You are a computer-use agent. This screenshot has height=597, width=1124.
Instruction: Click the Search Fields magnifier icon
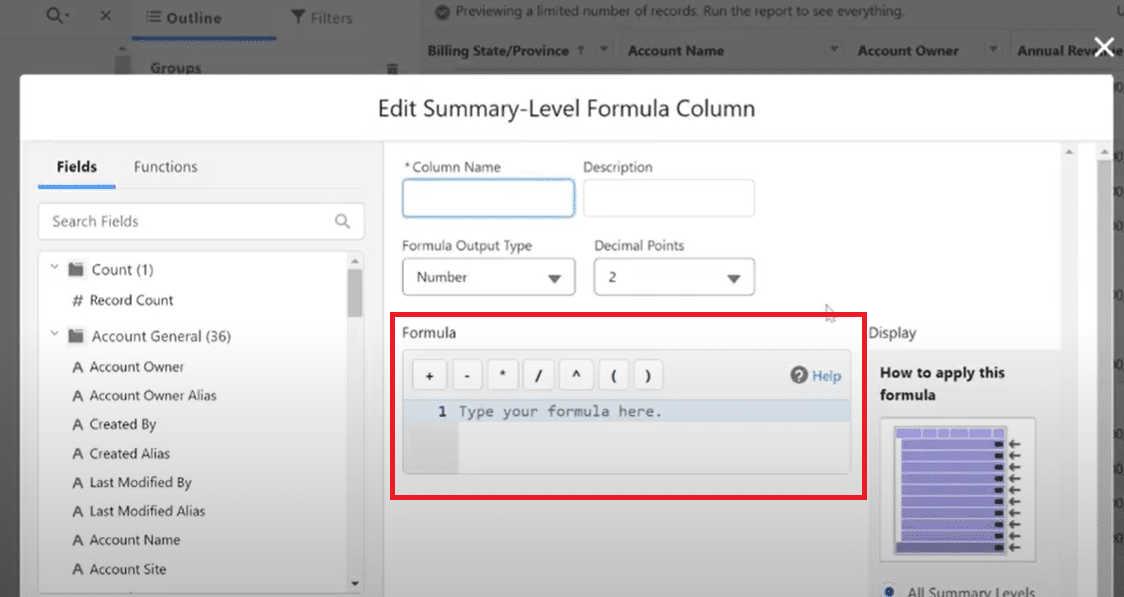pos(343,221)
